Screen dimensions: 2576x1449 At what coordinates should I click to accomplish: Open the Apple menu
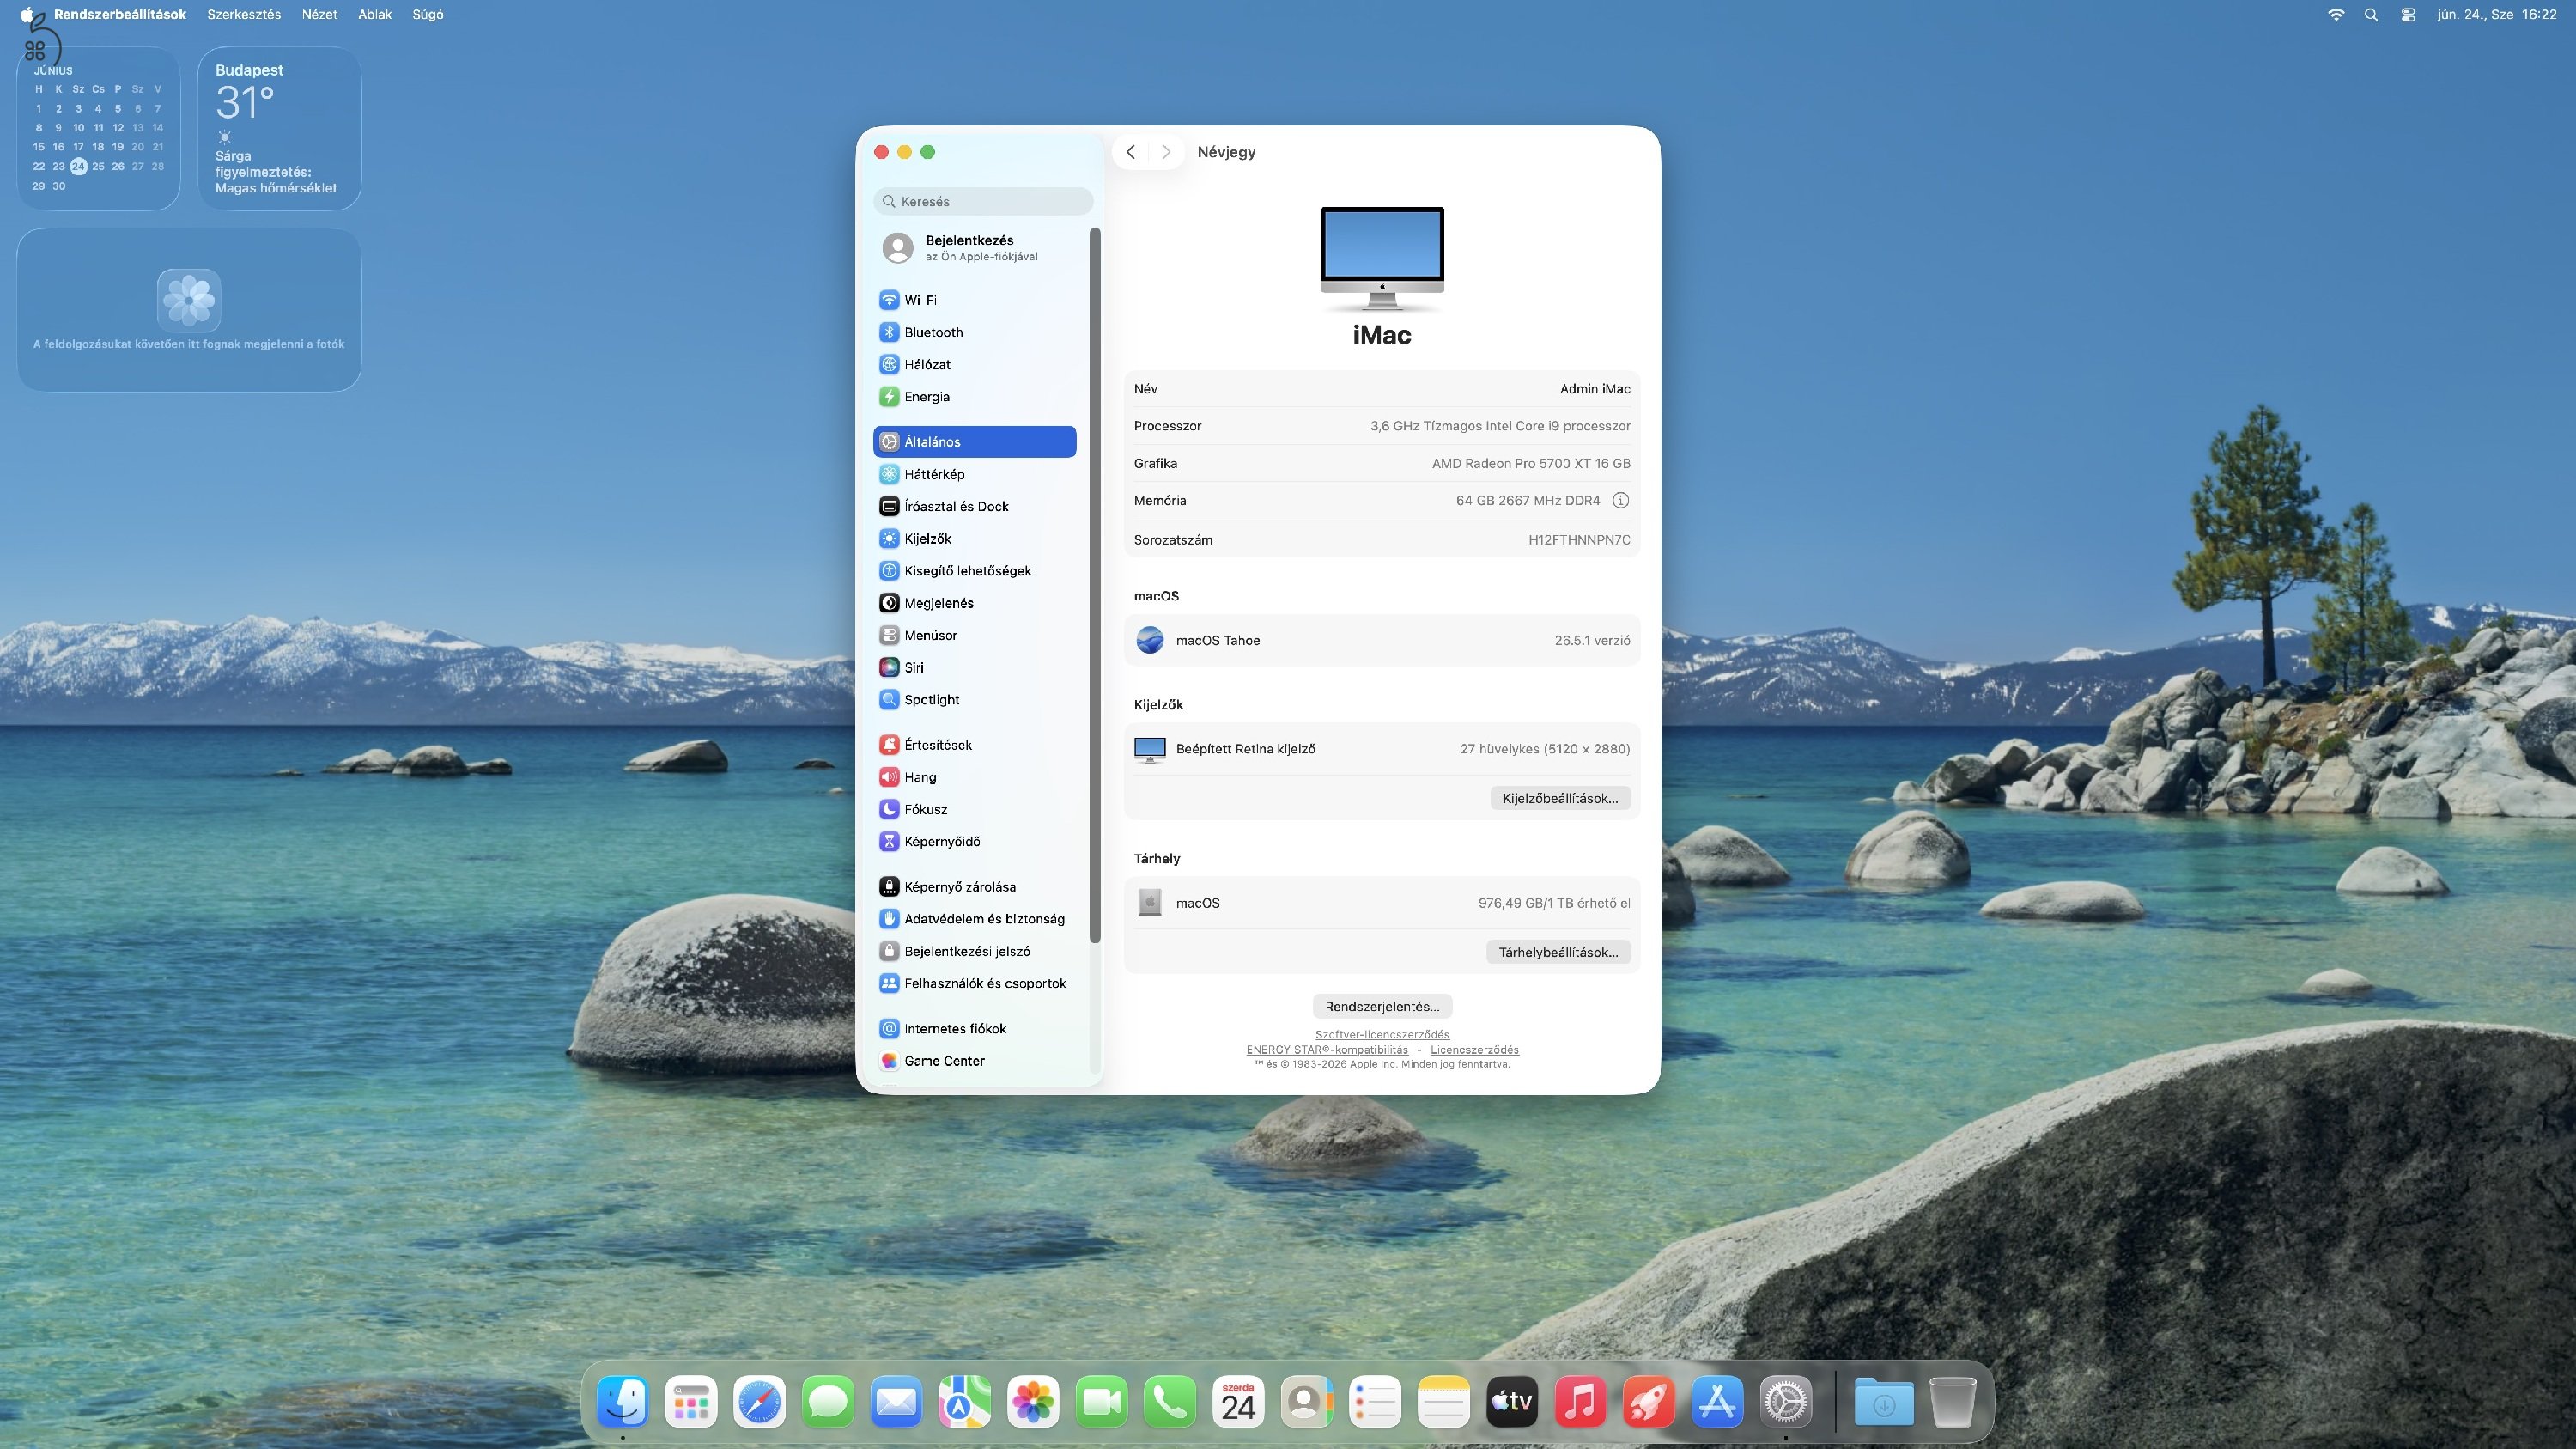click(x=27, y=14)
